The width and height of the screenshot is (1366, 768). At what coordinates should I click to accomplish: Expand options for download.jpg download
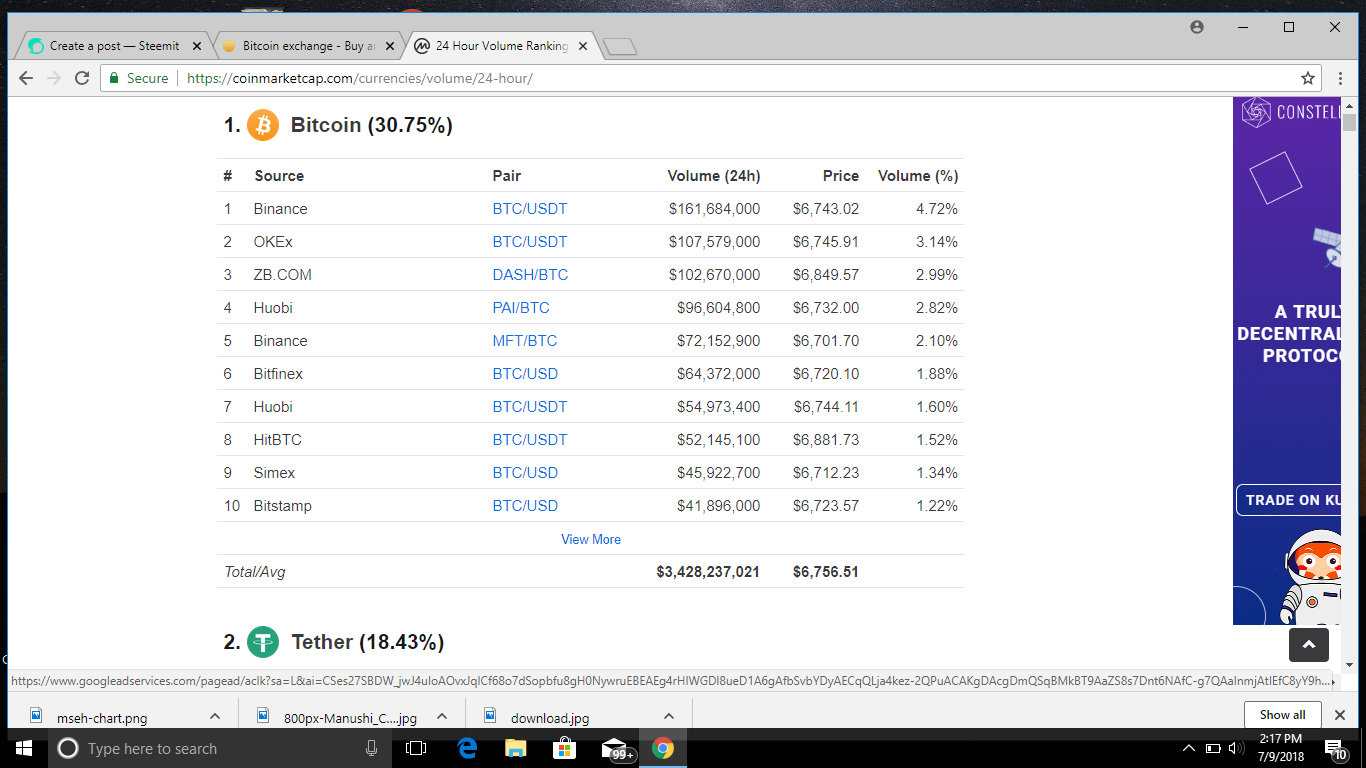click(x=669, y=716)
